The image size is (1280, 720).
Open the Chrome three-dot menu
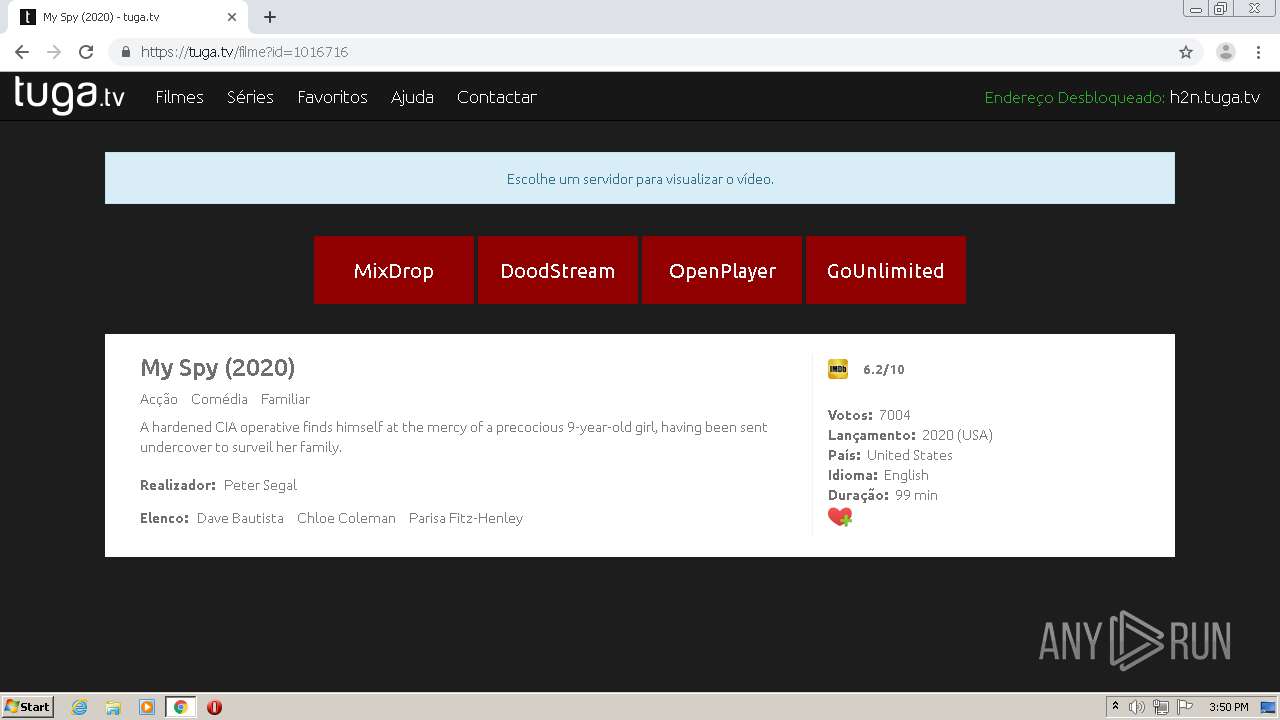coord(1258,52)
